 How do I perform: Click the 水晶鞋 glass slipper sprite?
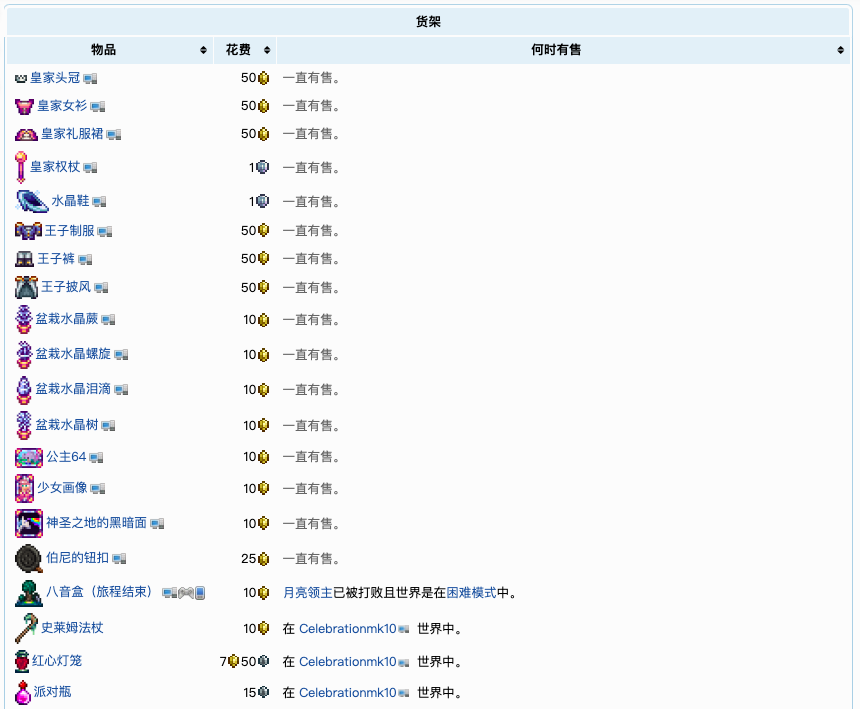pyautogui.click(x=30, y=199)
